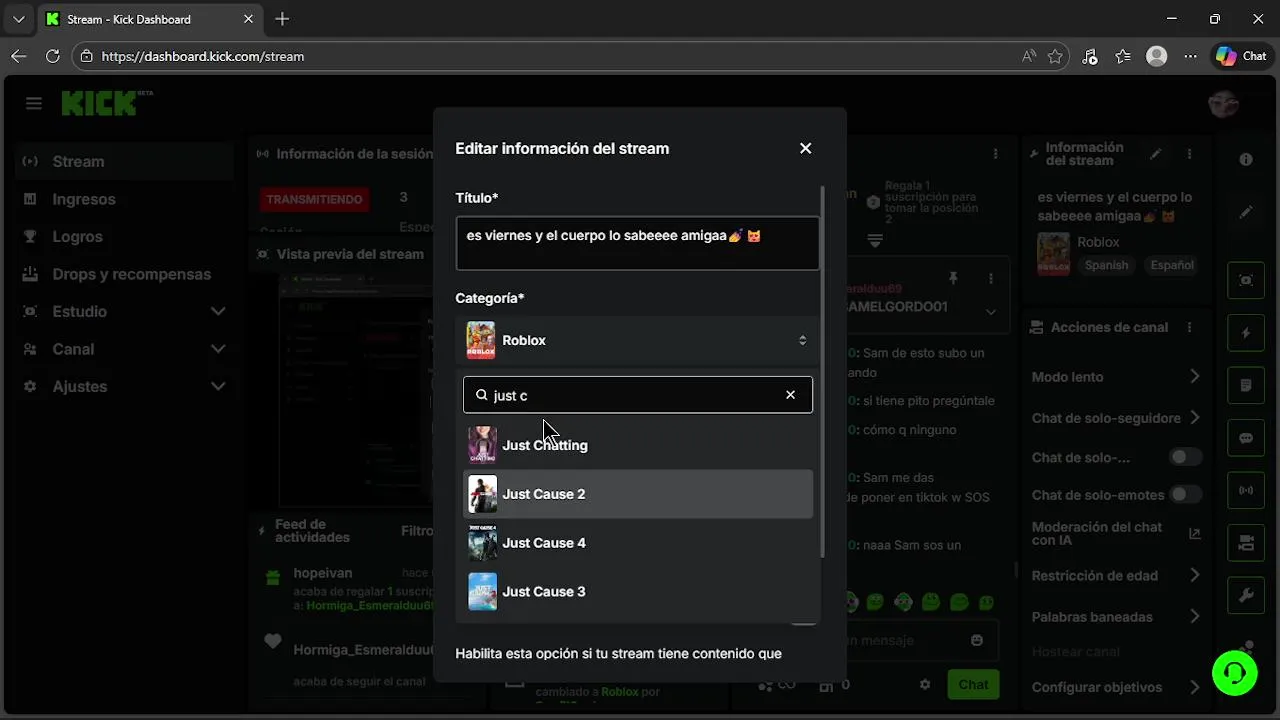Open Configurar objetivos settings
This screenshot has width=1280, height=720.
coord(1116,687)
